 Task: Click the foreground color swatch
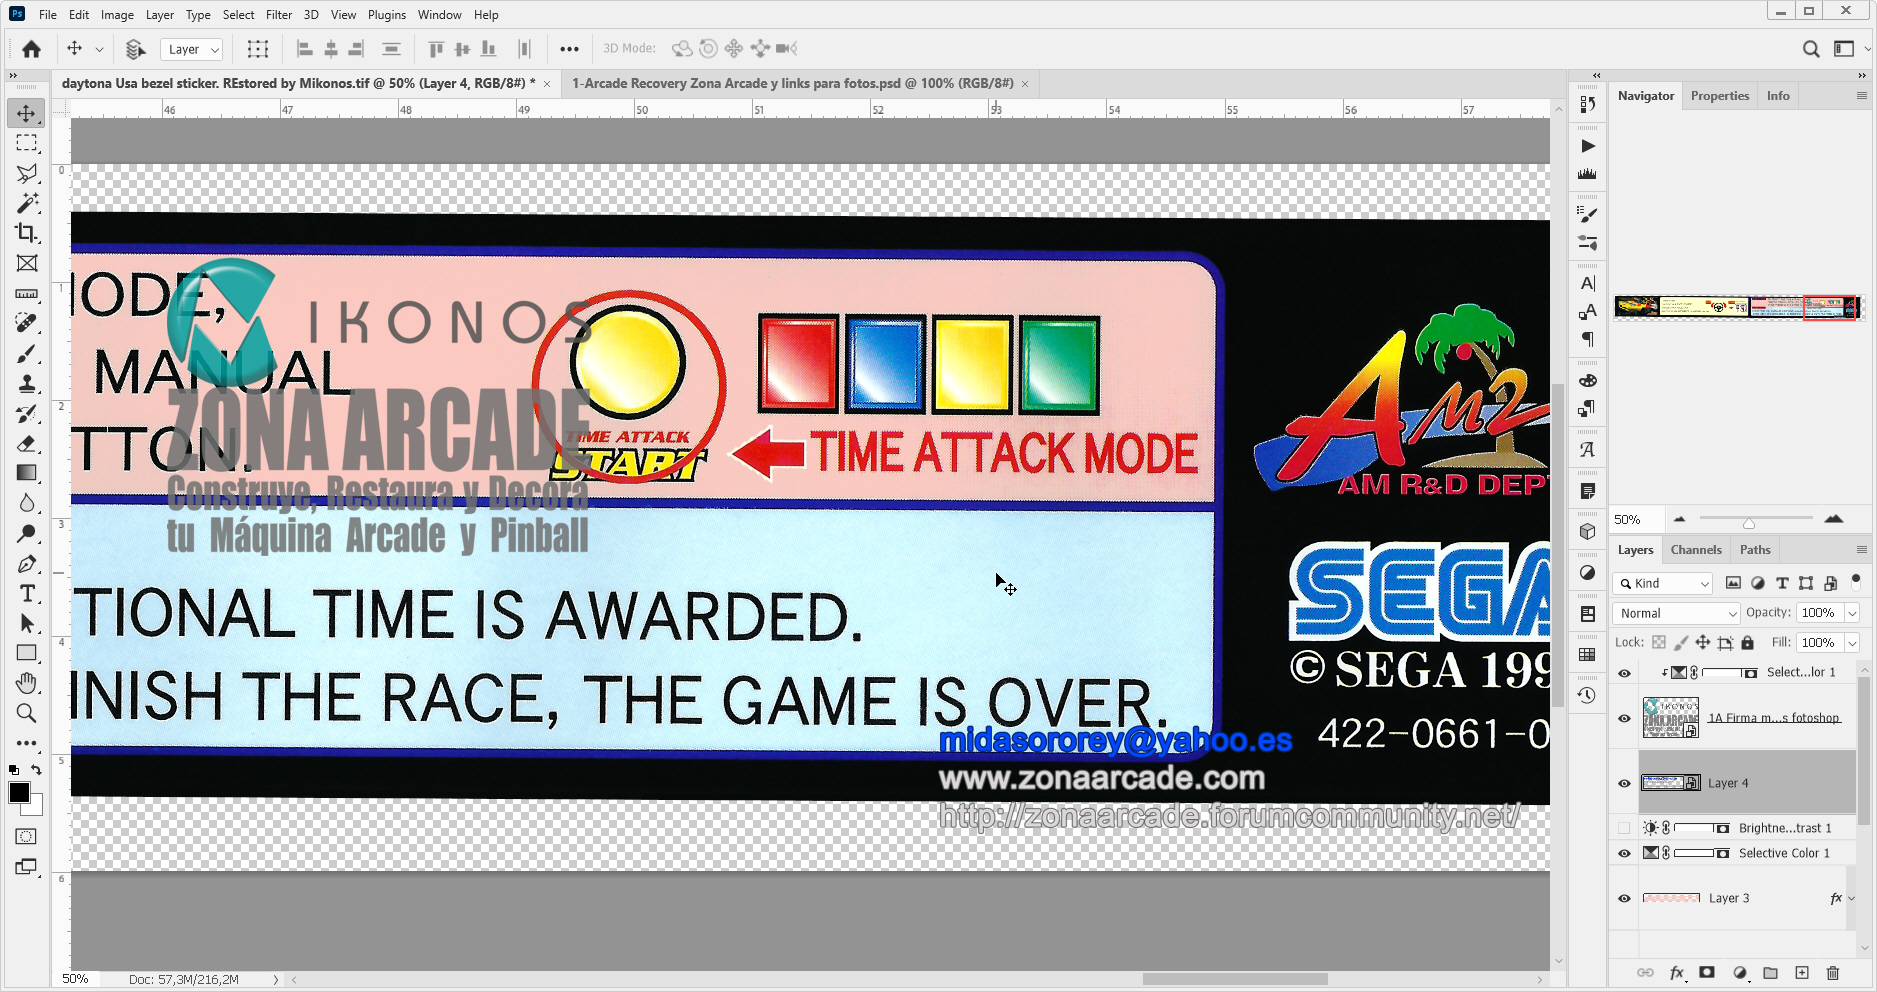pyautogui.click(x=19, y=793)
